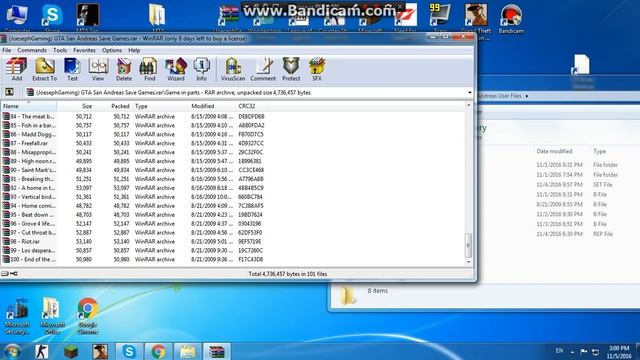Open the Favorites menu
This screenshot has width=640, height=360.
point(84,50)
